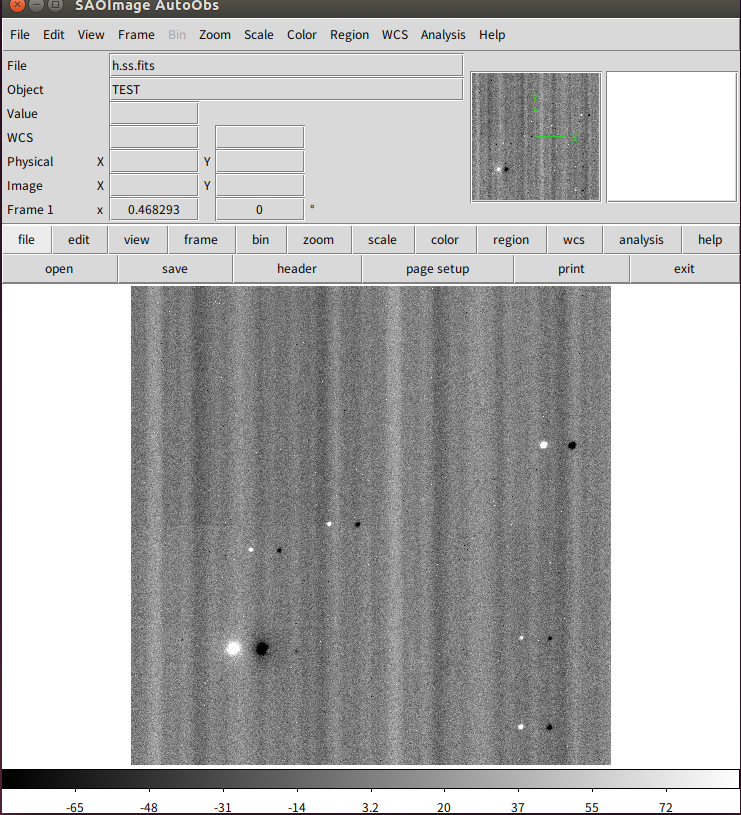Click the empty Value field
This screenshot has width=741, height=815.
coord(154,113)
